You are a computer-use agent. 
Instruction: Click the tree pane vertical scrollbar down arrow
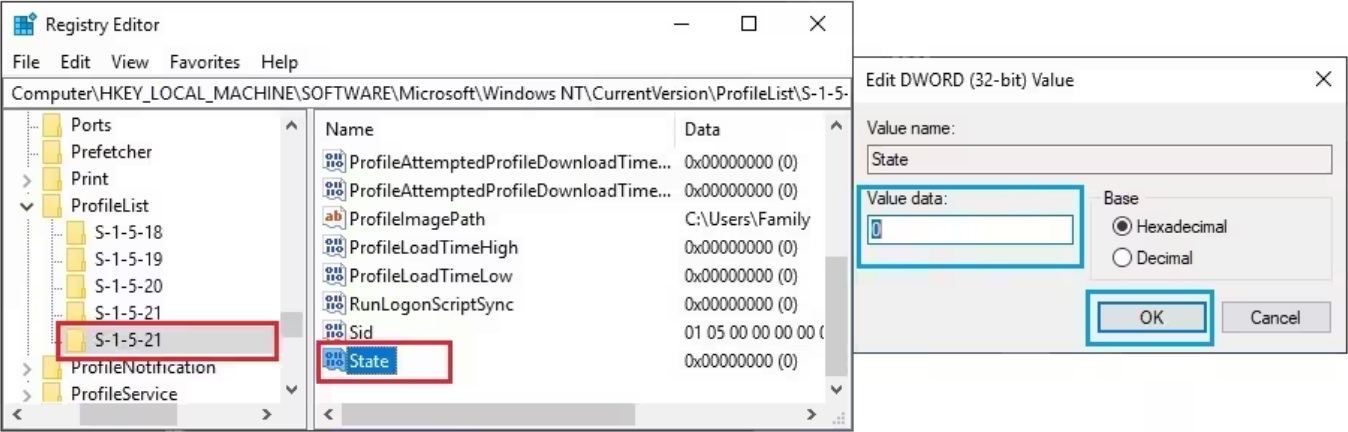(291, 389)
